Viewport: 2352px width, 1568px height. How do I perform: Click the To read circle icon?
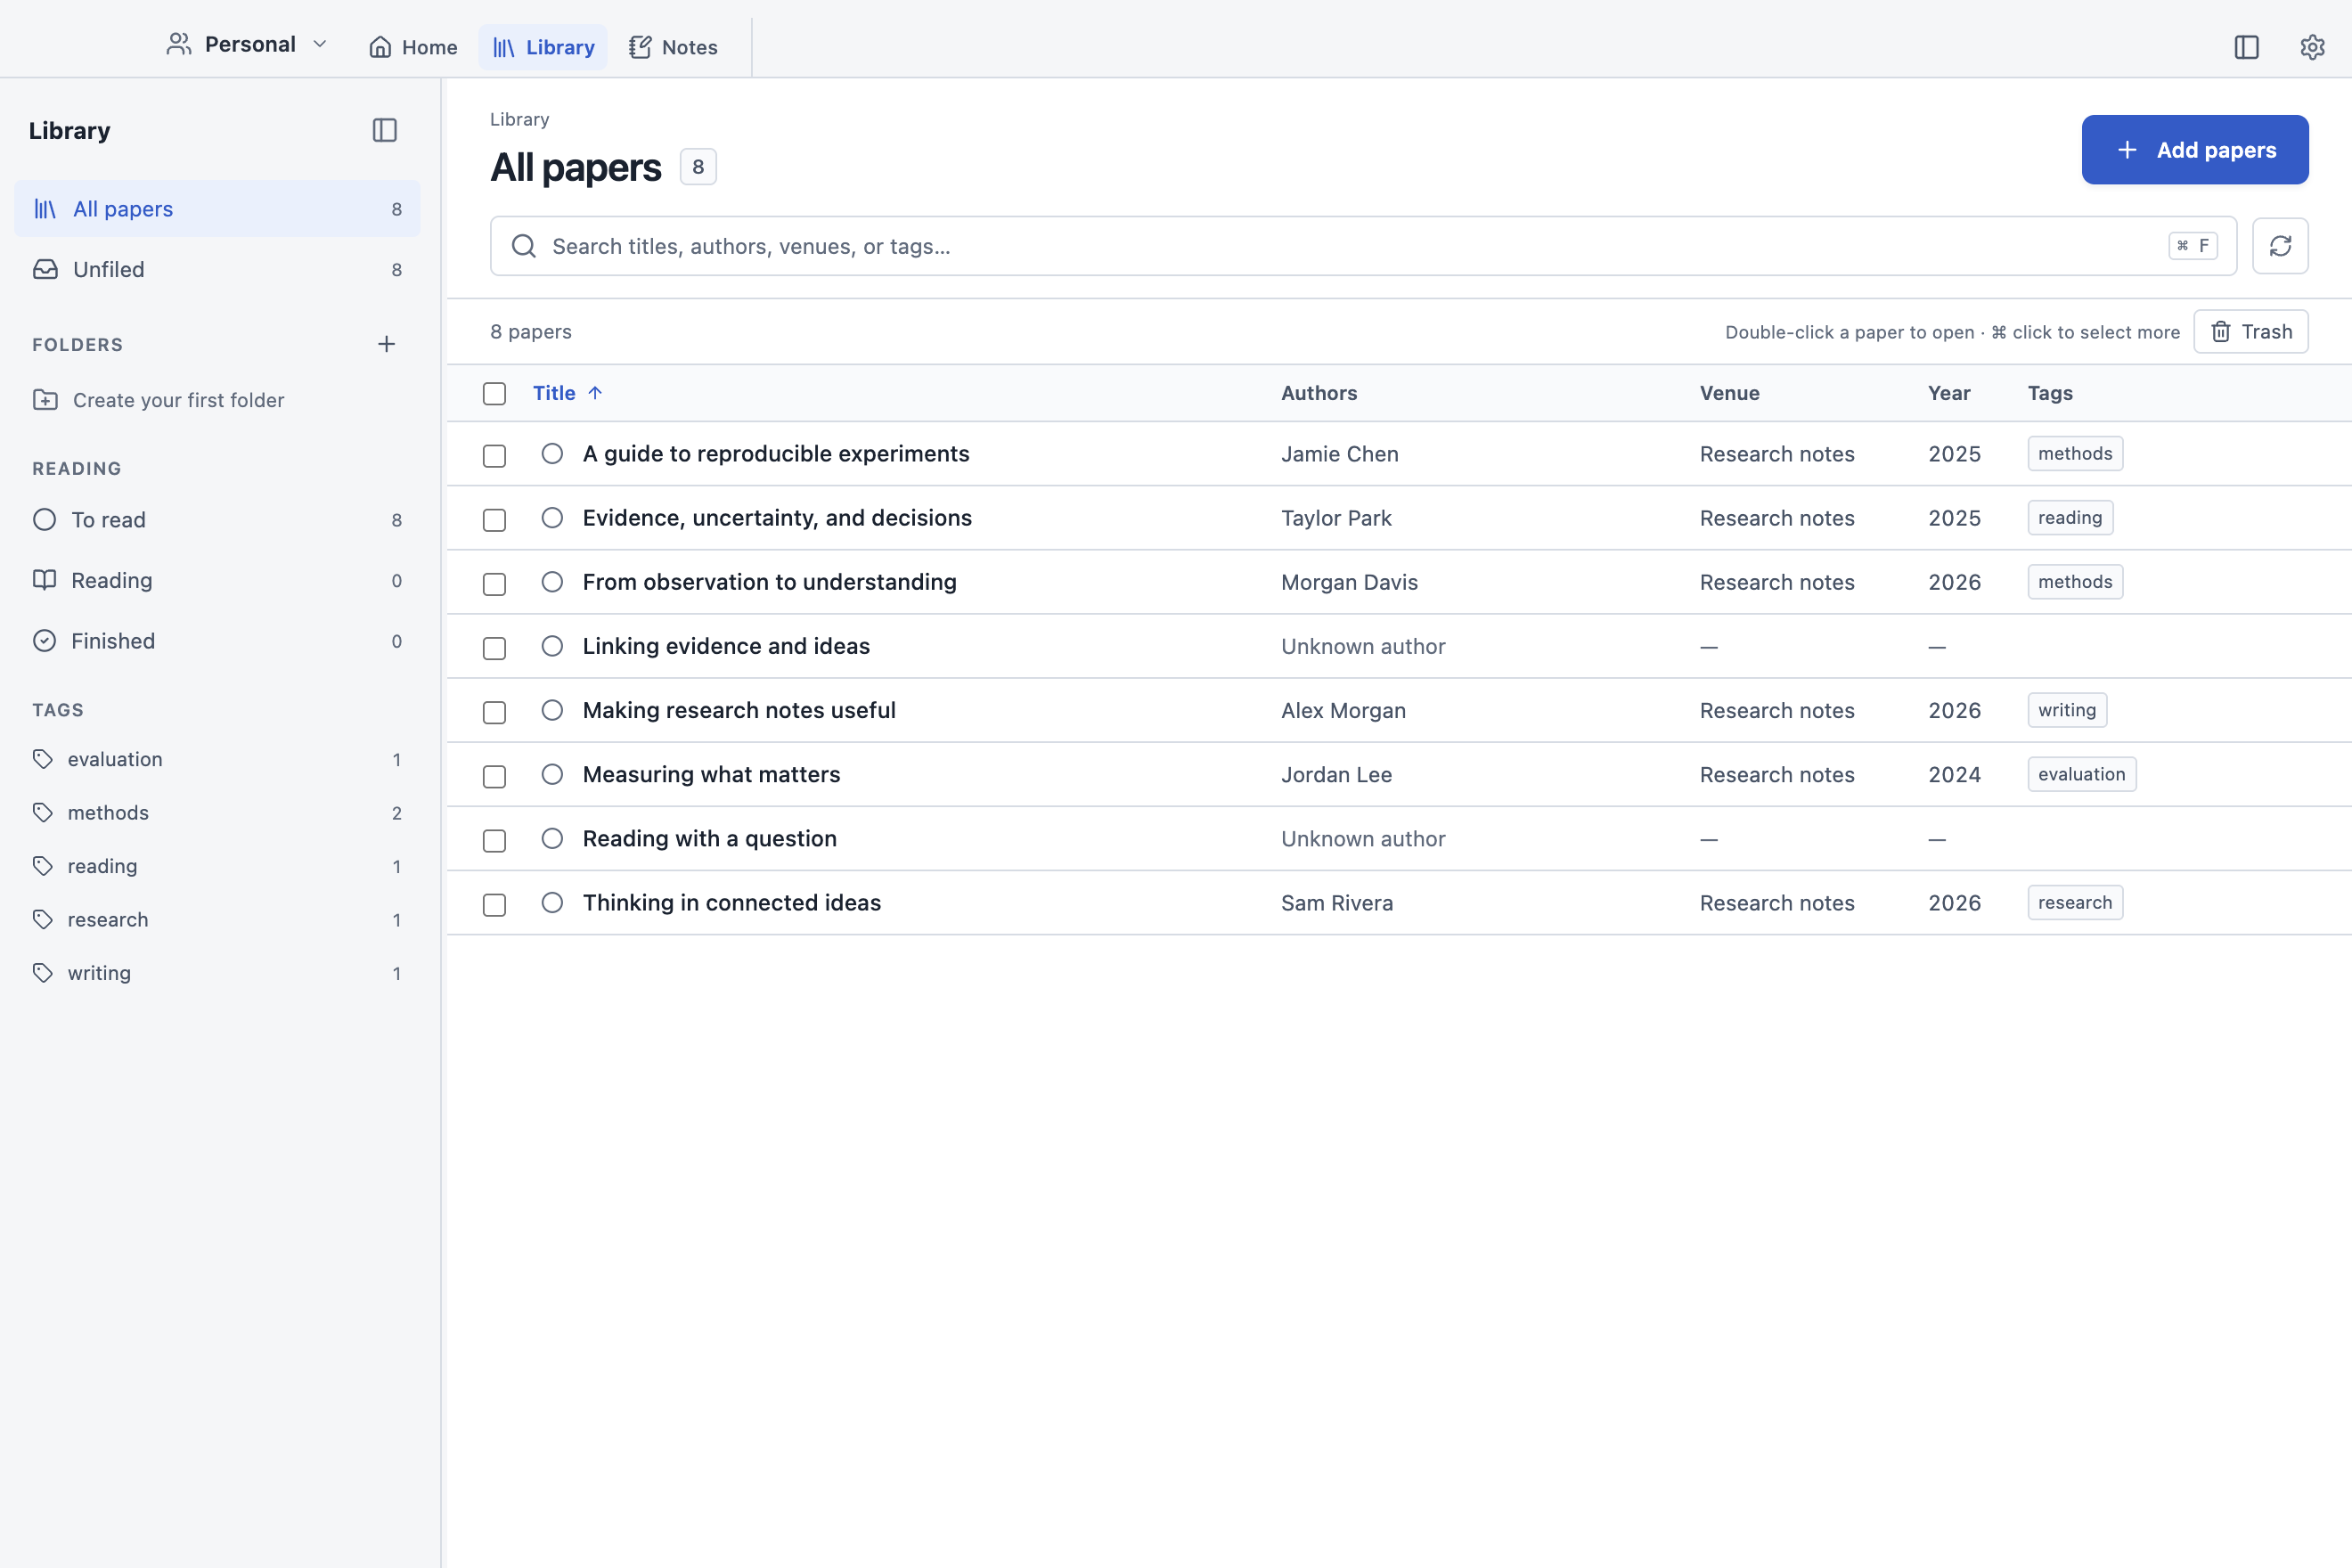pyautogui.click(x=44, y=520)
